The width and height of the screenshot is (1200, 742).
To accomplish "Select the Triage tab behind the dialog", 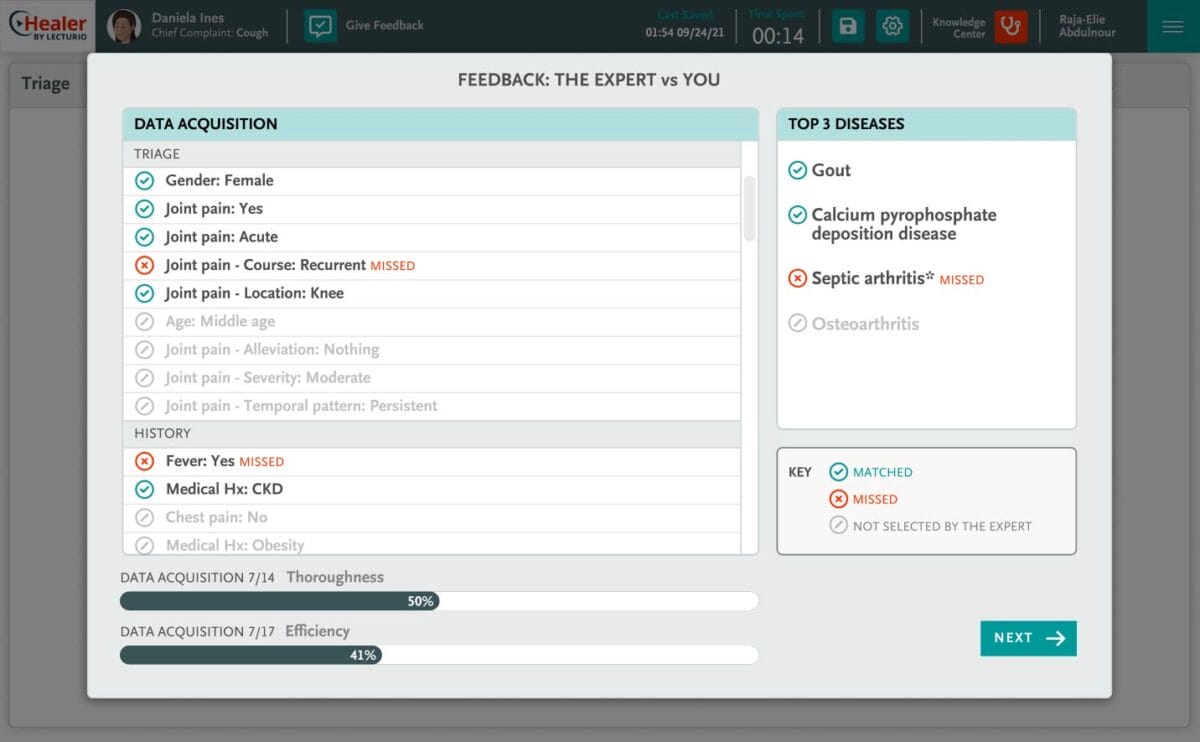I will click(x=46, y=84).
